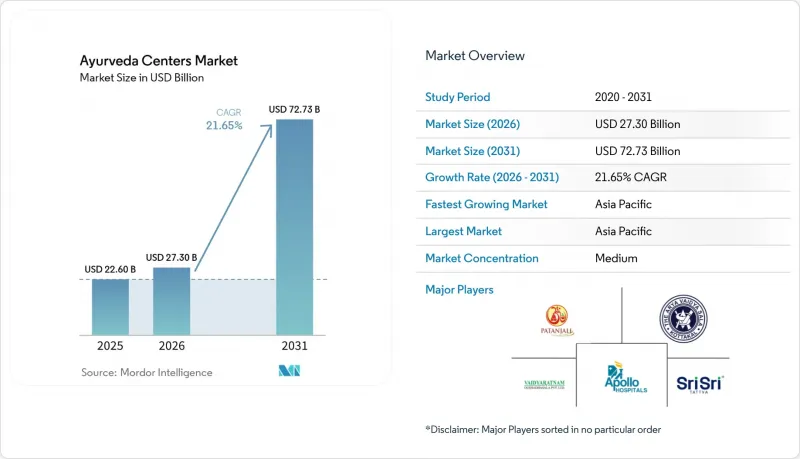Click the Market Overview heading
The width and height of the screenshot is (800, 459).
pos(475,56)
